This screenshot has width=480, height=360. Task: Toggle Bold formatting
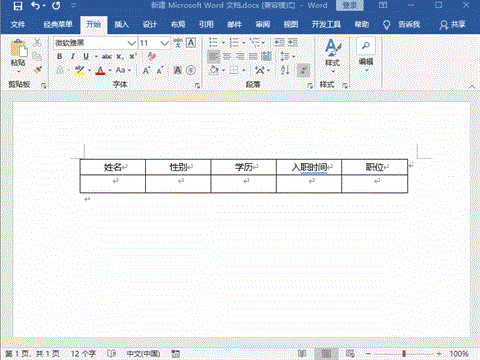point(59,56)
